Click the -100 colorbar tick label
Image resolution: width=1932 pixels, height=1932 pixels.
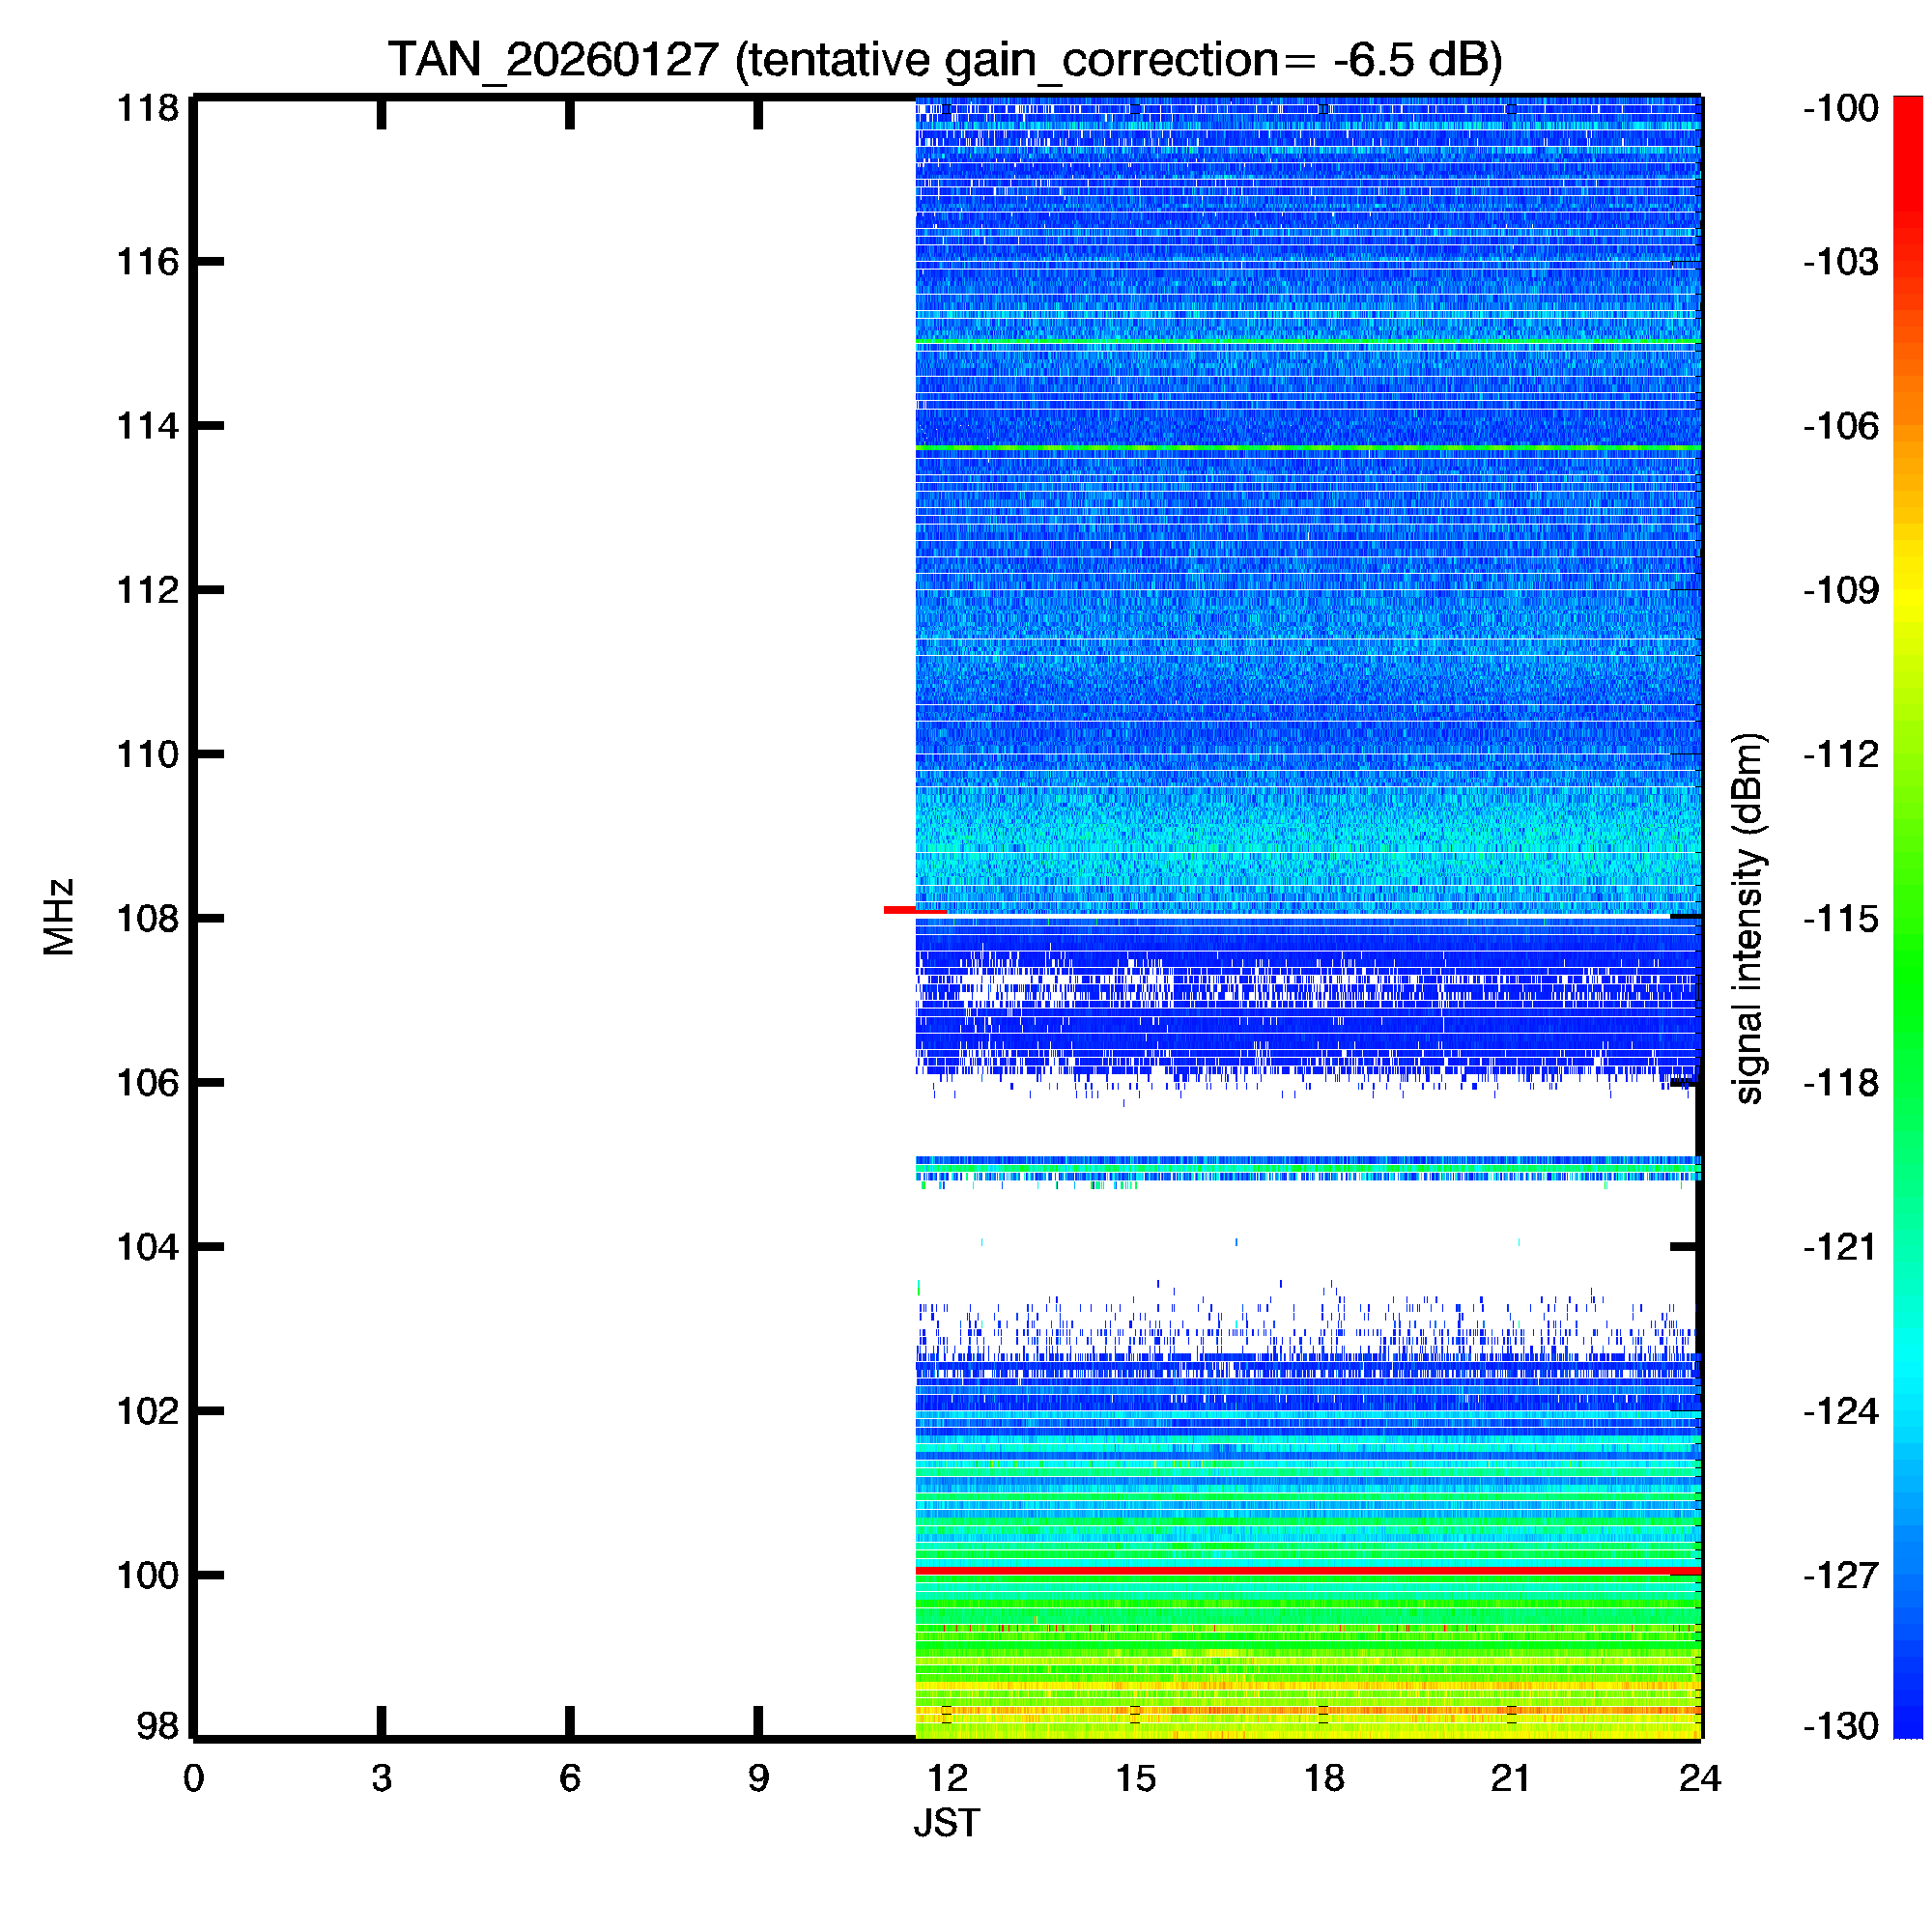pyautogui.click(x=1840, y=108)
